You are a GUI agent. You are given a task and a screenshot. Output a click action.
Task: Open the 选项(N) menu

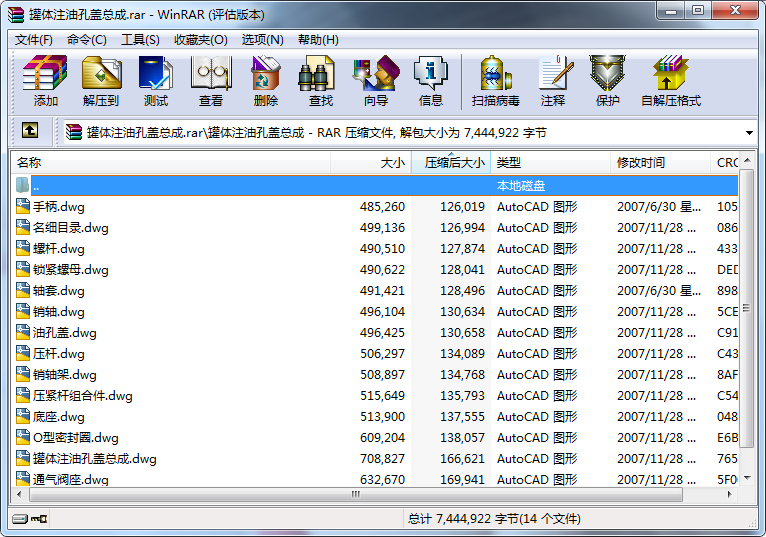click(262, 40)
